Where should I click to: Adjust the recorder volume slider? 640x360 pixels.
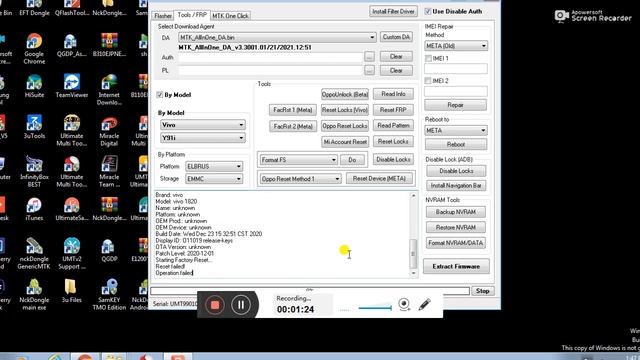pos(375,308)
